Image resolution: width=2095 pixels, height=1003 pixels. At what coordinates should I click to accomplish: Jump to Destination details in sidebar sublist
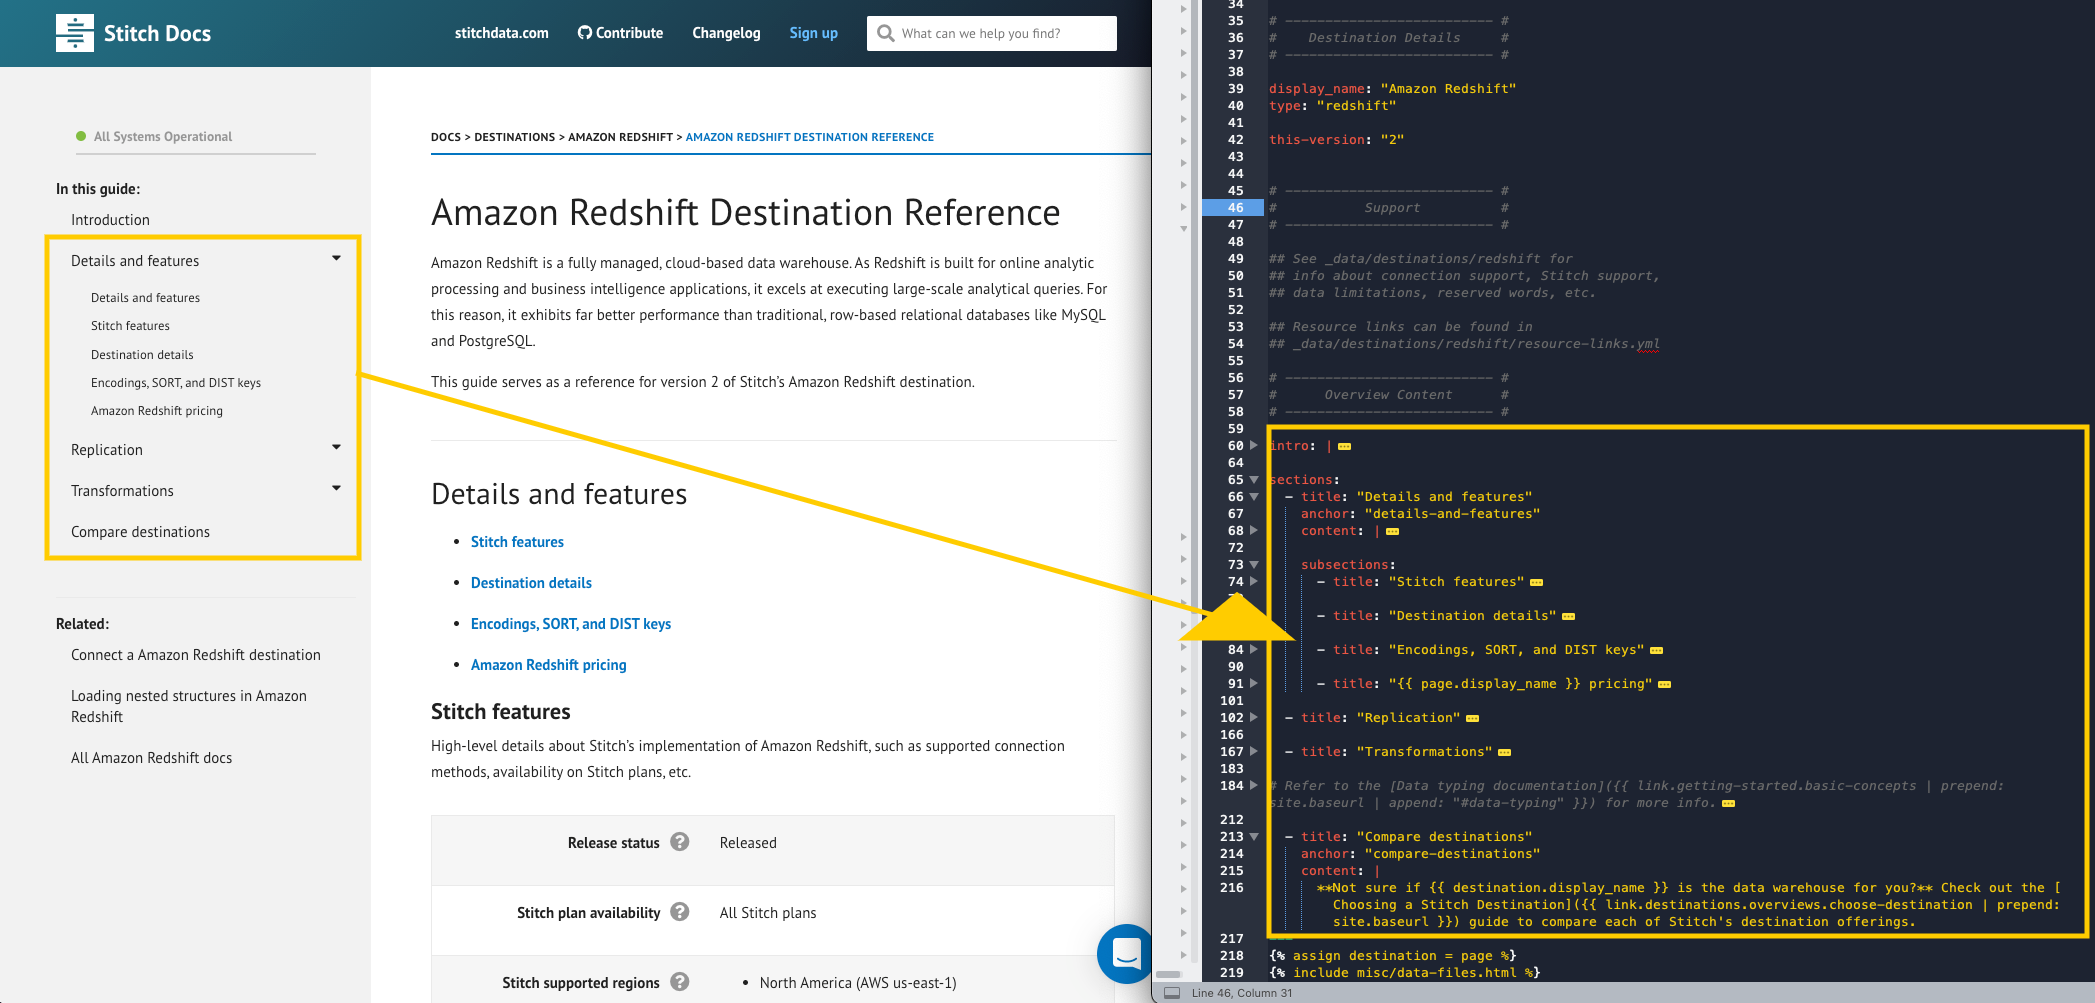[142, 355]
